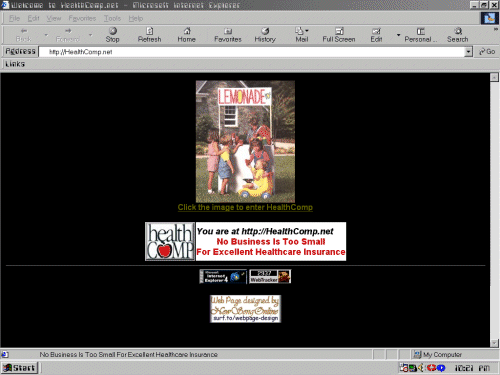Refresh the current page

click(x=149, y=35)
